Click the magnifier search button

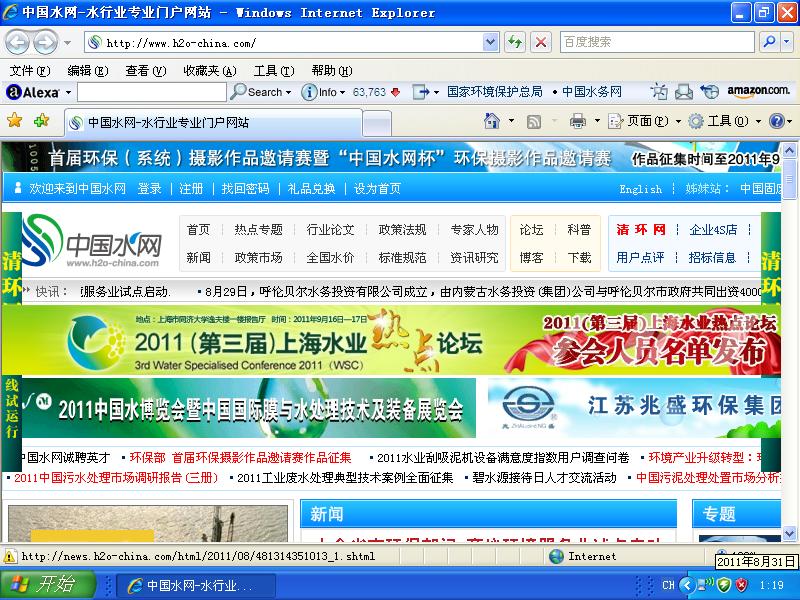click(x=769, y=42)
